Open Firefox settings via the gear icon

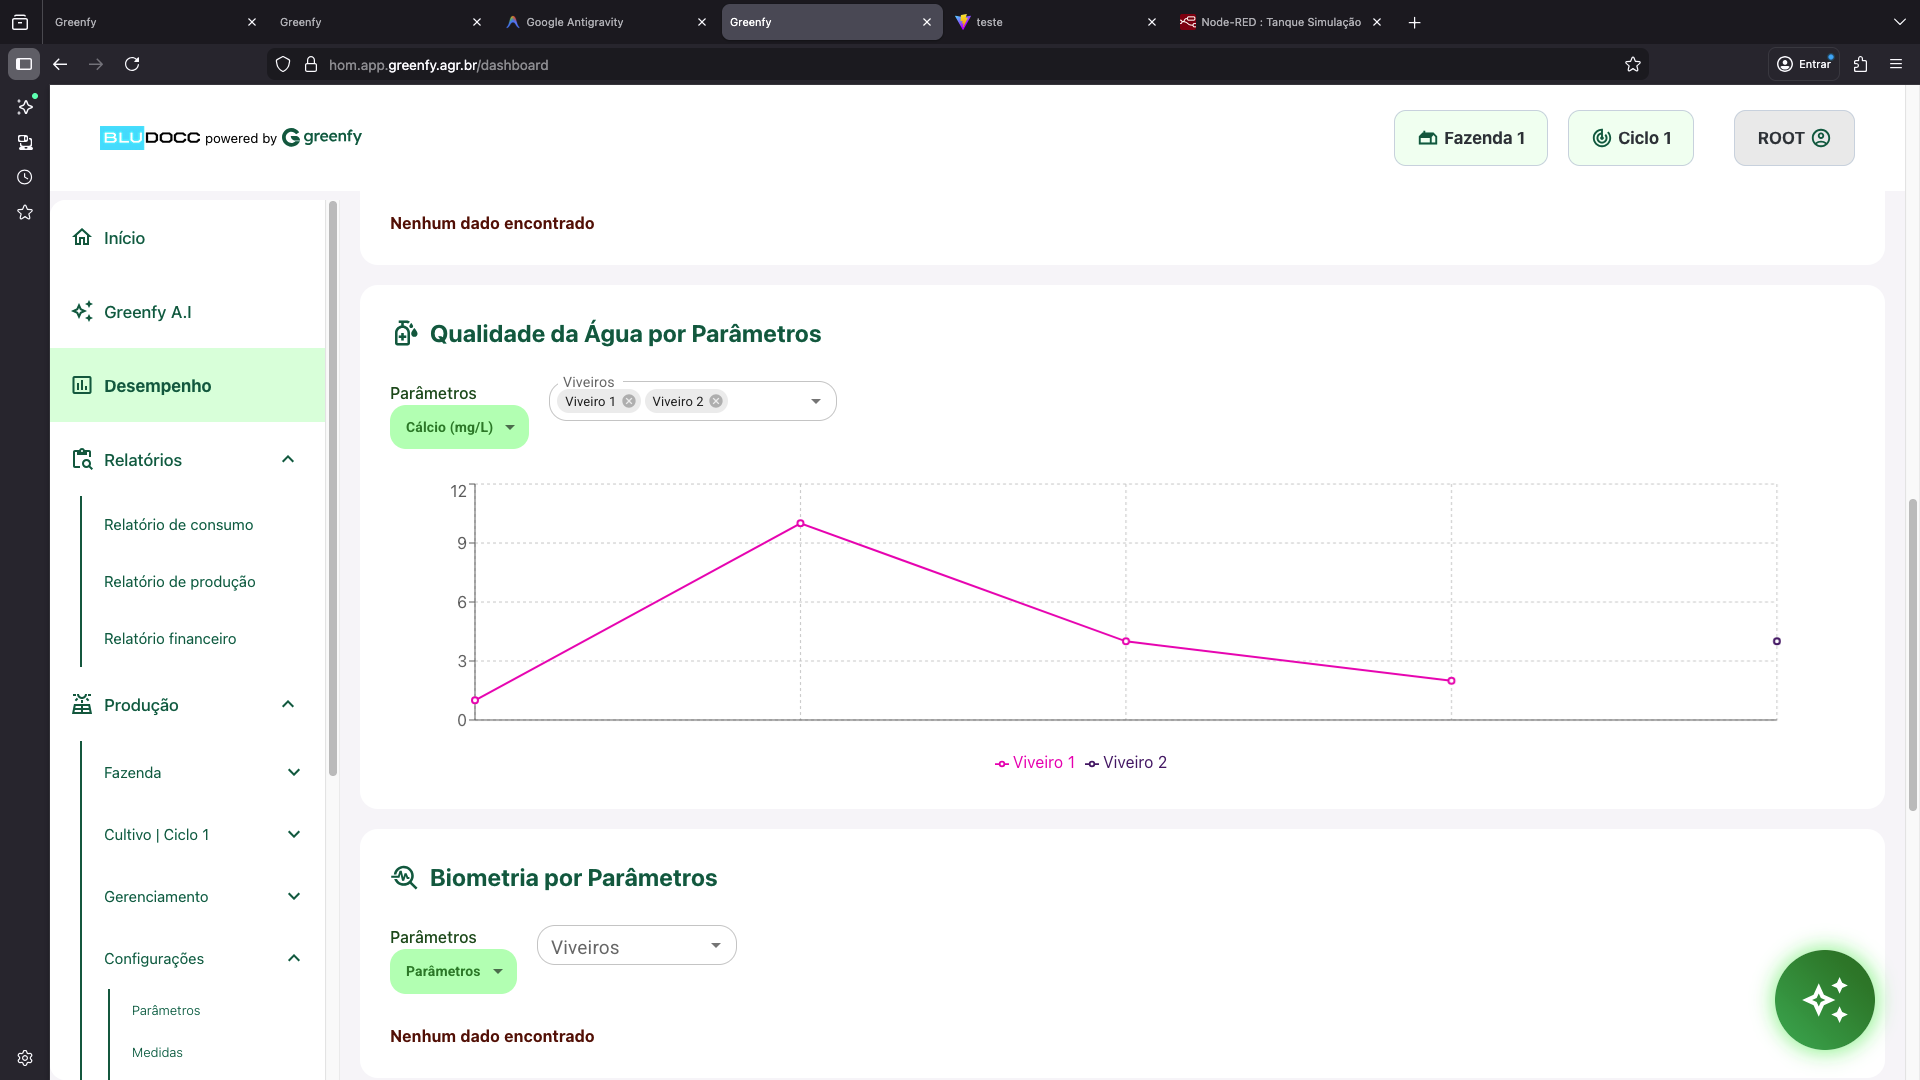[x=24, y=1058]
